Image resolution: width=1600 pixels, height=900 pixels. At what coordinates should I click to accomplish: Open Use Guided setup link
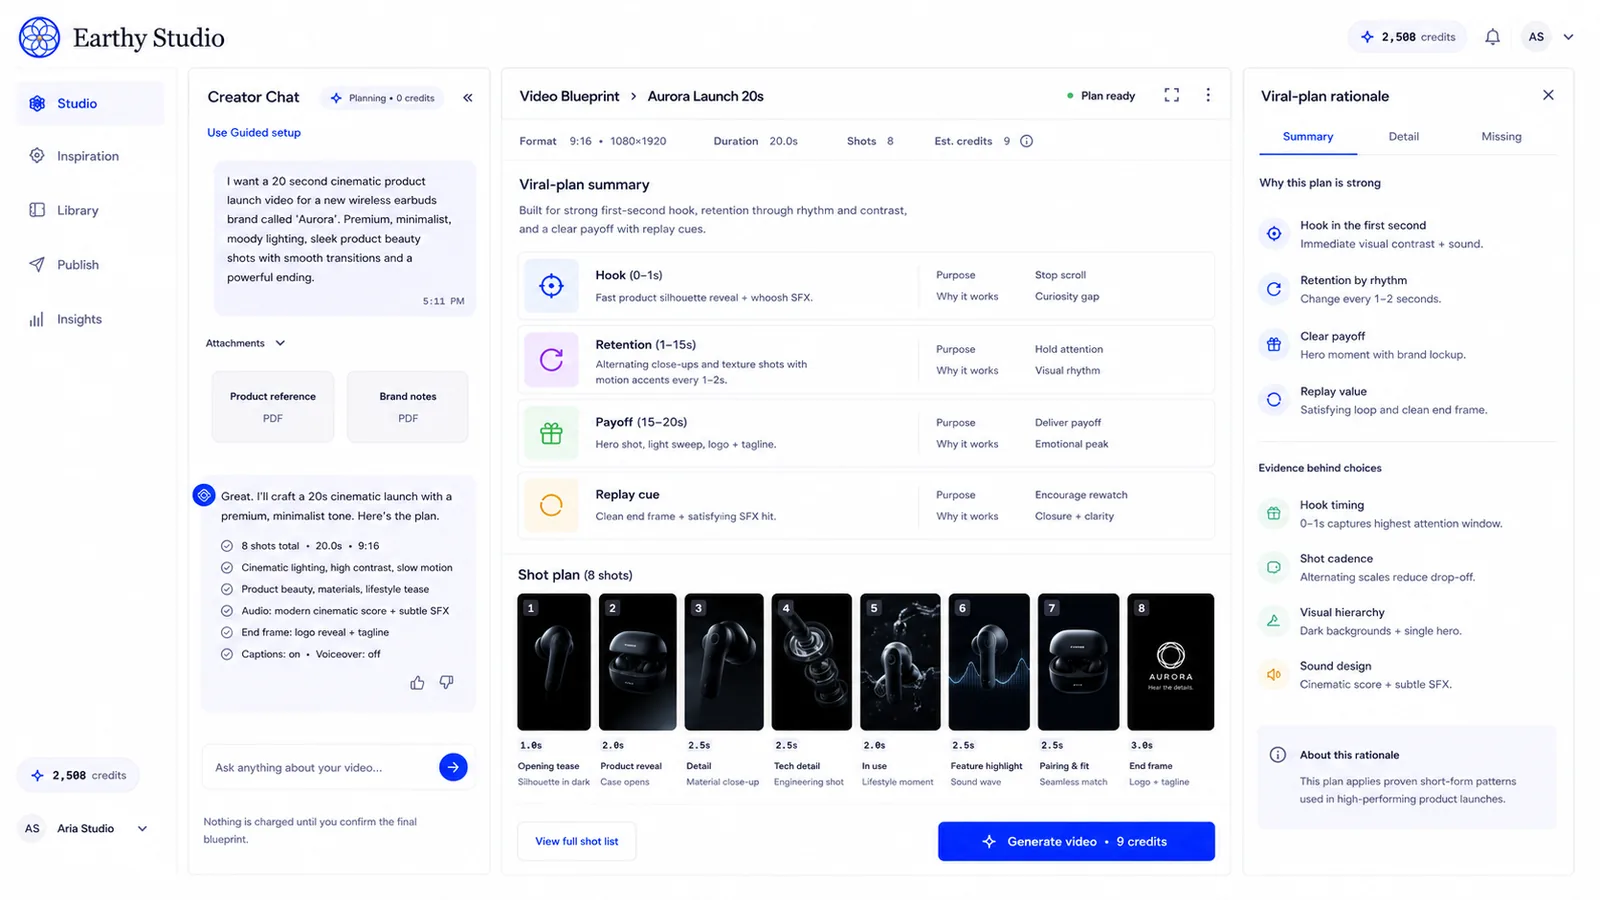[x=254, y=132]
